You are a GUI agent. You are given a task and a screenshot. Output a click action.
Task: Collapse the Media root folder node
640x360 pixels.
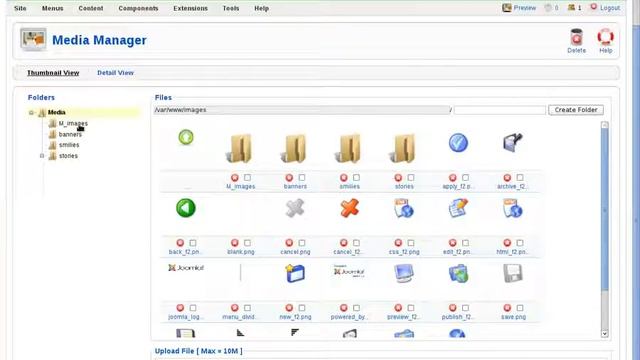tap(31, 112)
